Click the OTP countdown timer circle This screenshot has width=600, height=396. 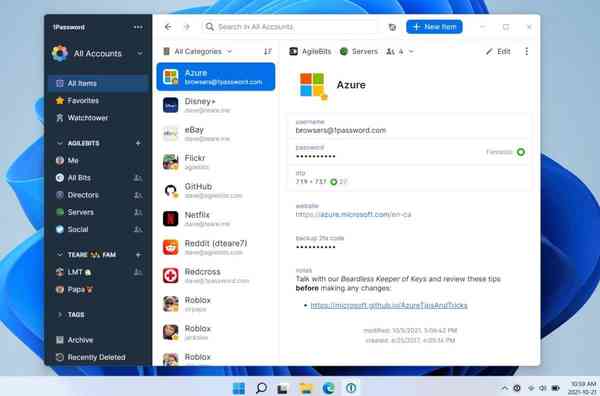333,182
